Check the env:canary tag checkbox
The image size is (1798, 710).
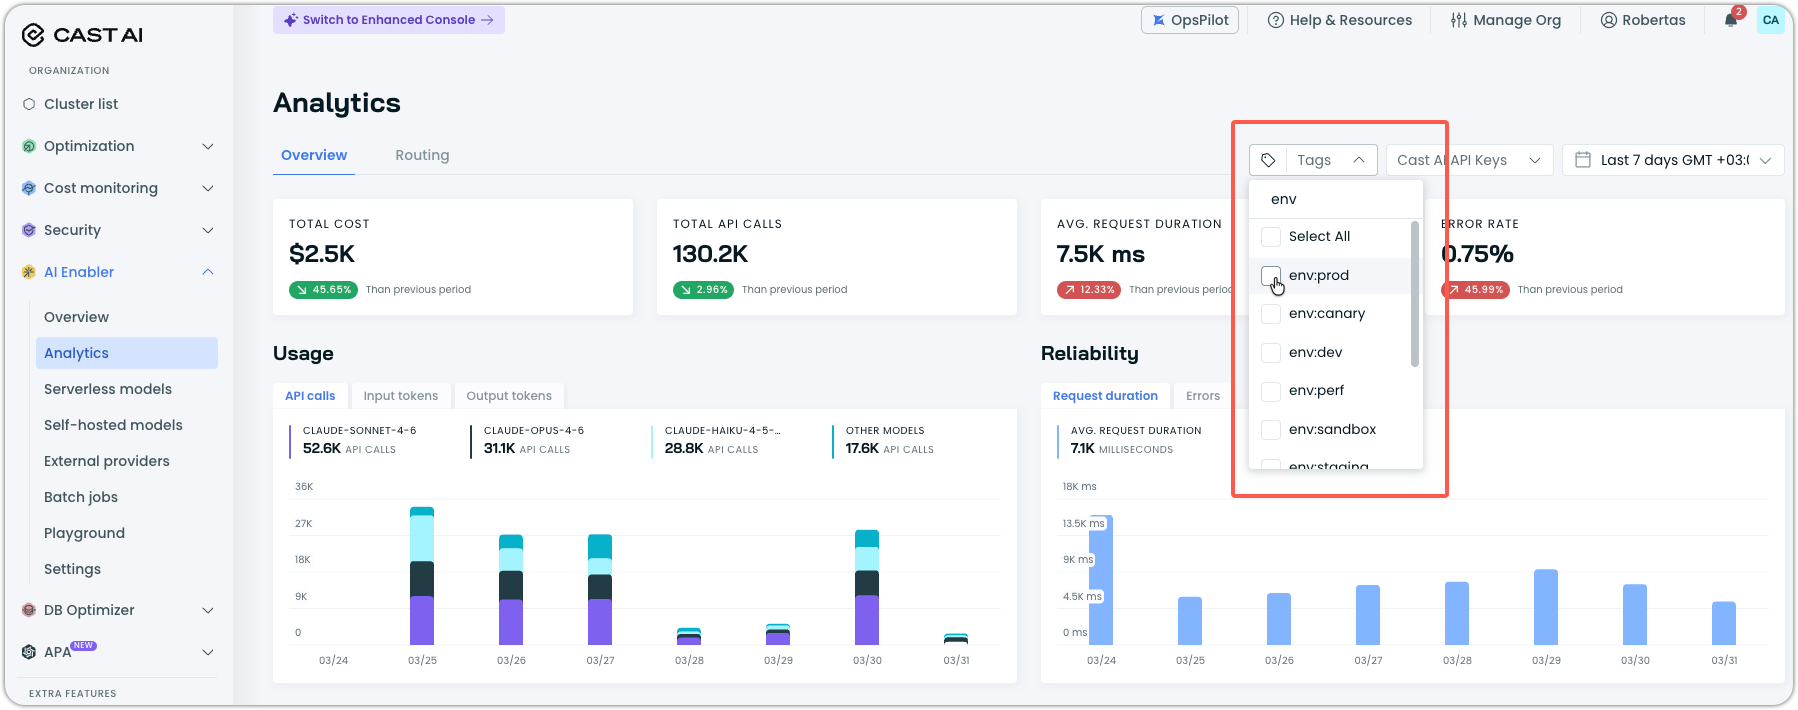click(x=1271, y=314)
